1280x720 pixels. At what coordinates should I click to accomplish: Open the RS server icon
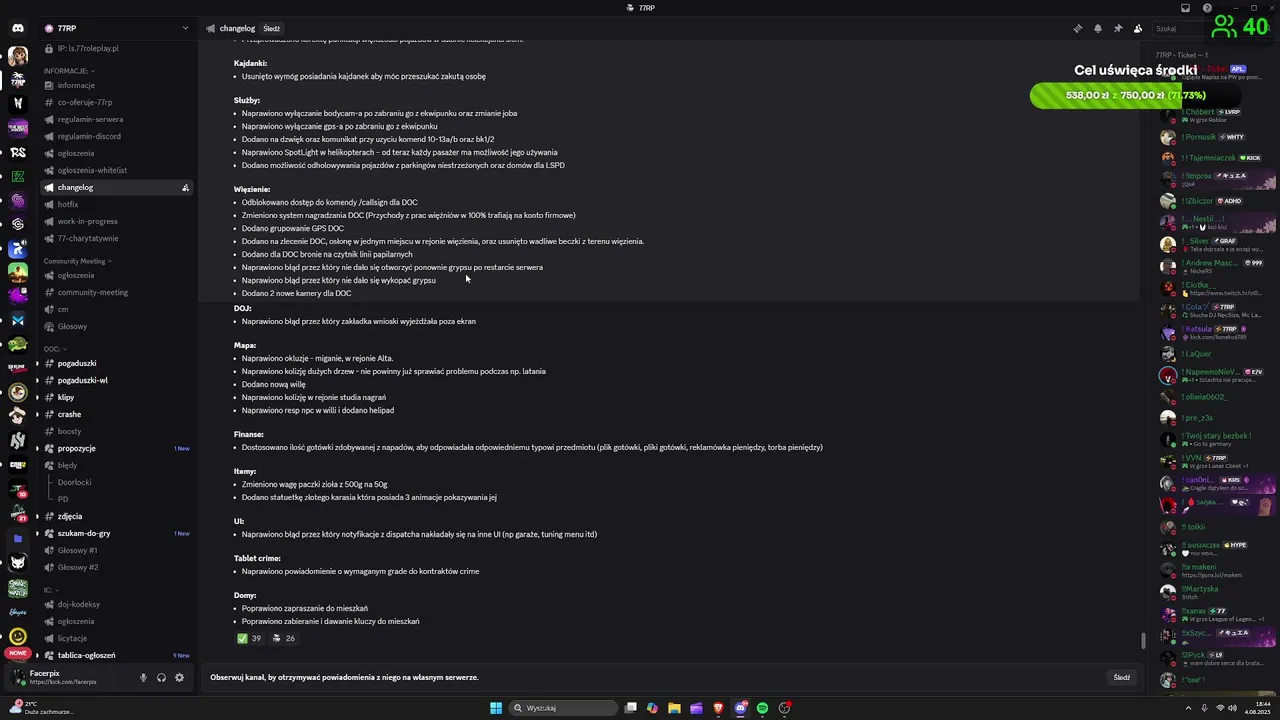tap(18, 152)
